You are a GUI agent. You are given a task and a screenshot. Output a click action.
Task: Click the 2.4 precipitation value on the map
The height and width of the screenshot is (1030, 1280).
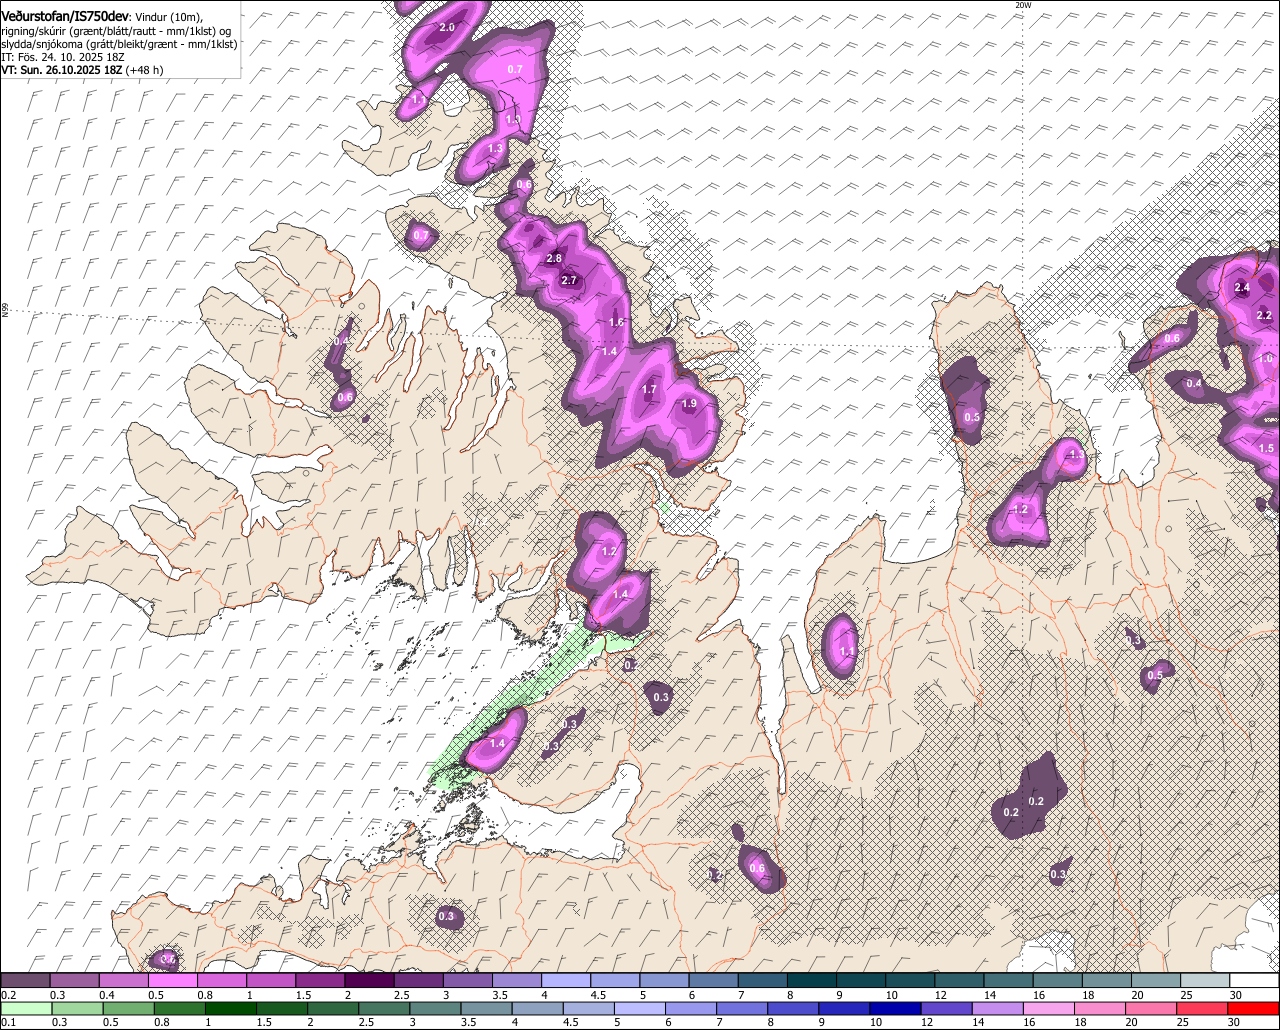[x=1242, y=288]
